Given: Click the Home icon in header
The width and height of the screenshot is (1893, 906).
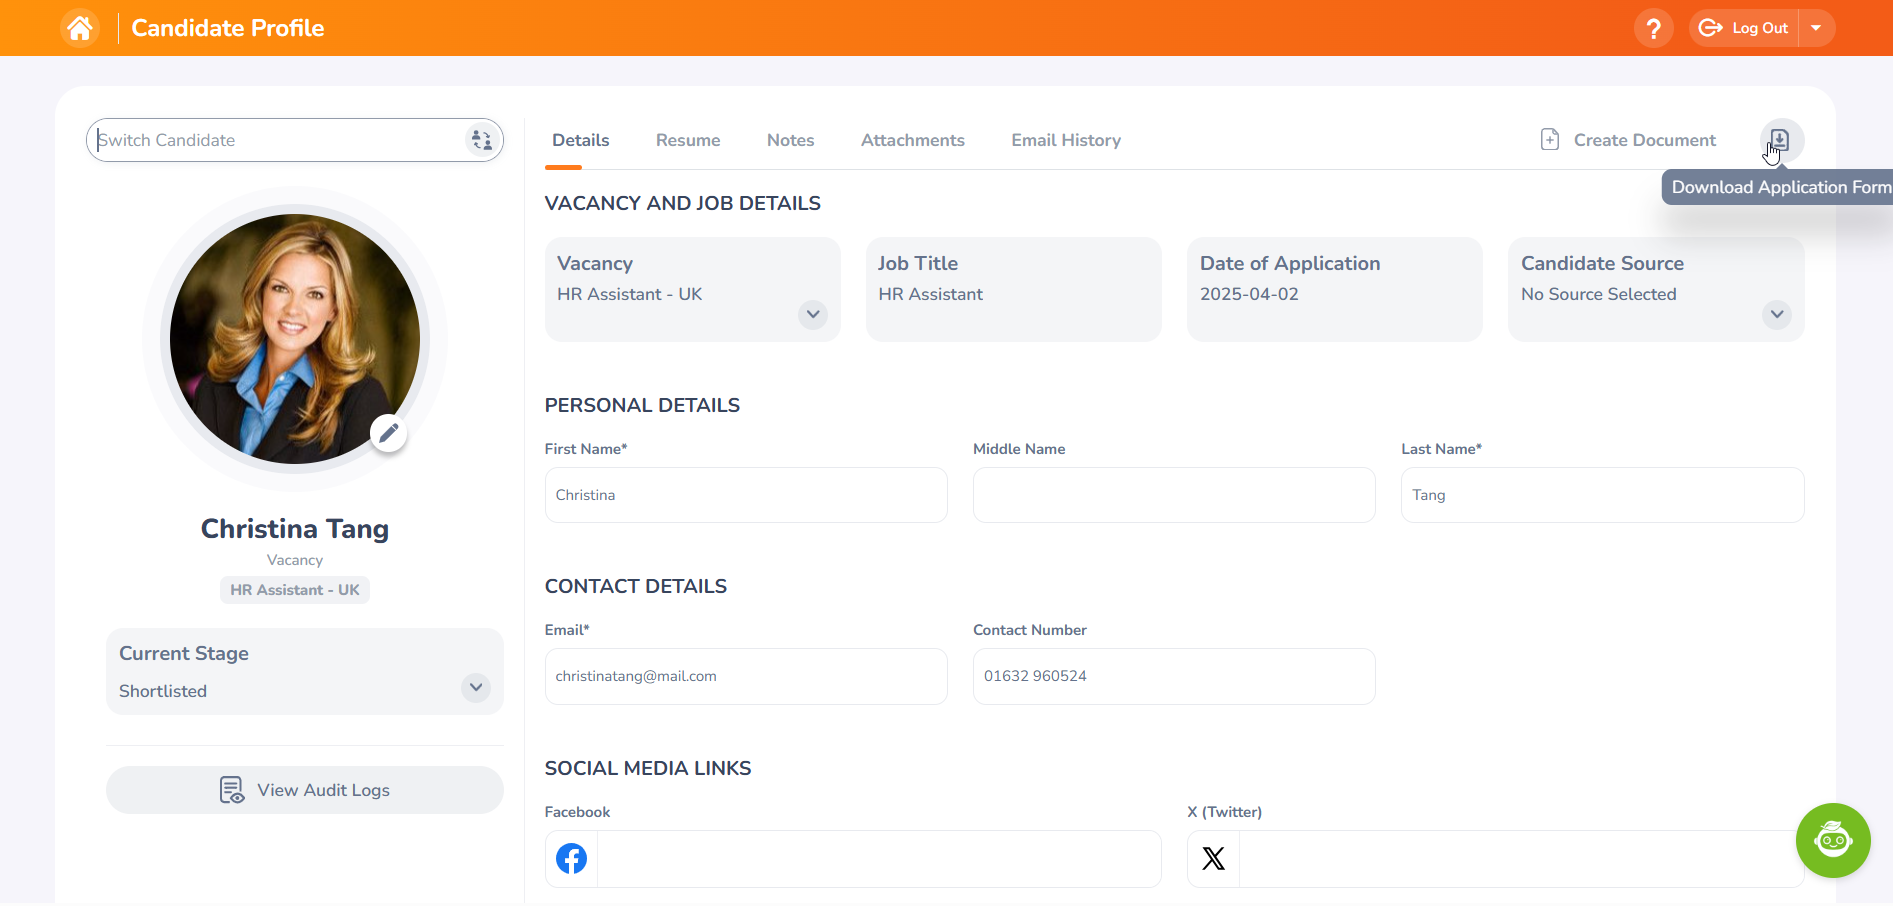Looking at the screenshot, I should [80, 28].
